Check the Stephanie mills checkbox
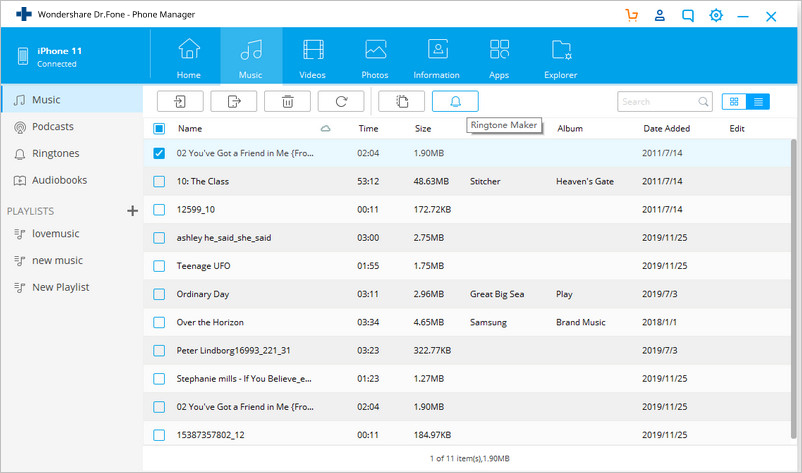 [x=159, y=378]
